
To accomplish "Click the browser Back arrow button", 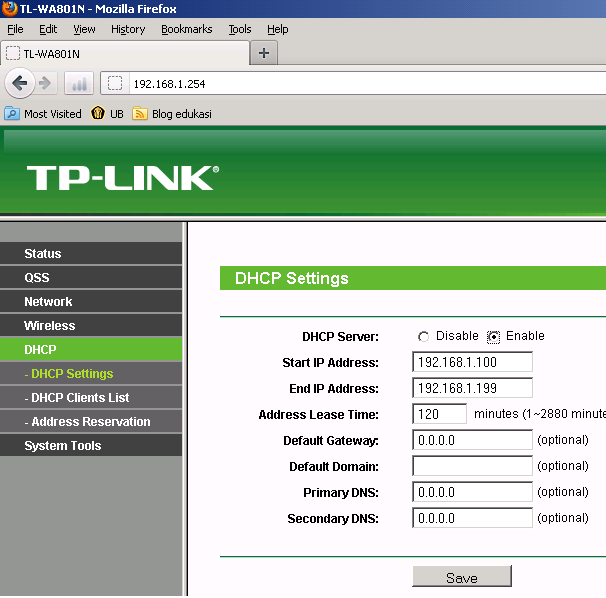I will [x=19, y=83].
